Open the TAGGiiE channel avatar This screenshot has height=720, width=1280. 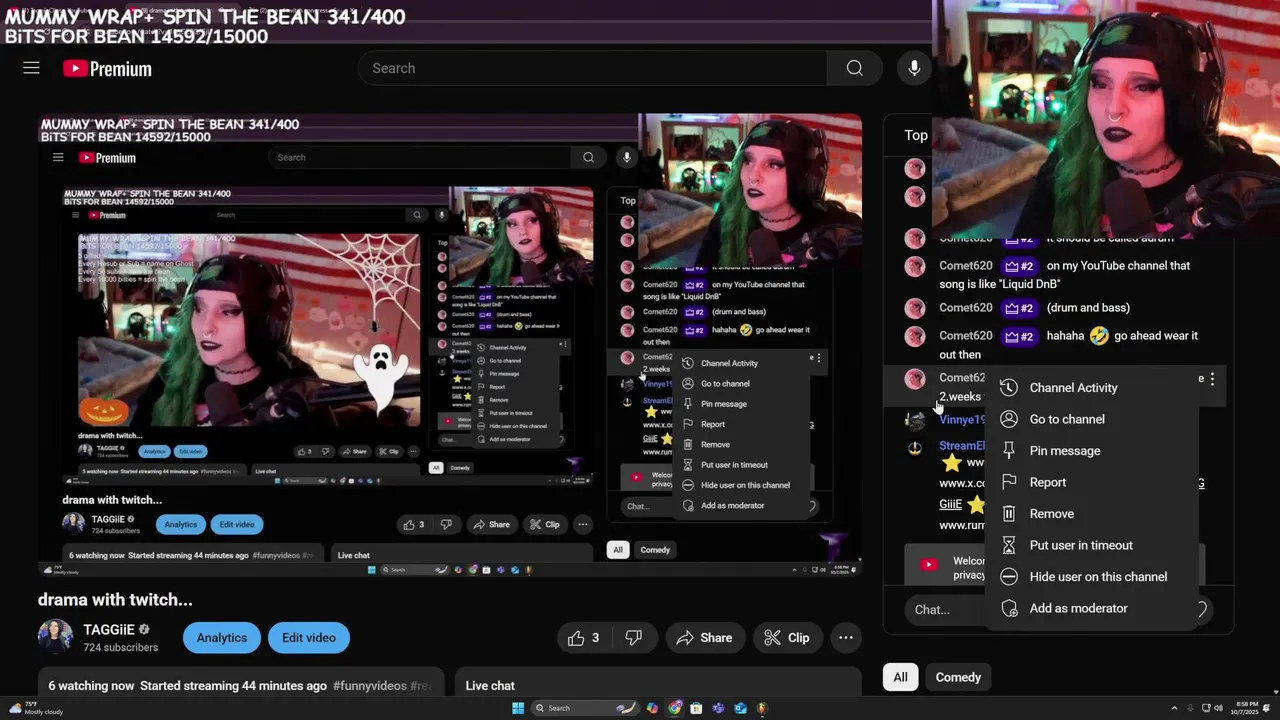(55, 637)
